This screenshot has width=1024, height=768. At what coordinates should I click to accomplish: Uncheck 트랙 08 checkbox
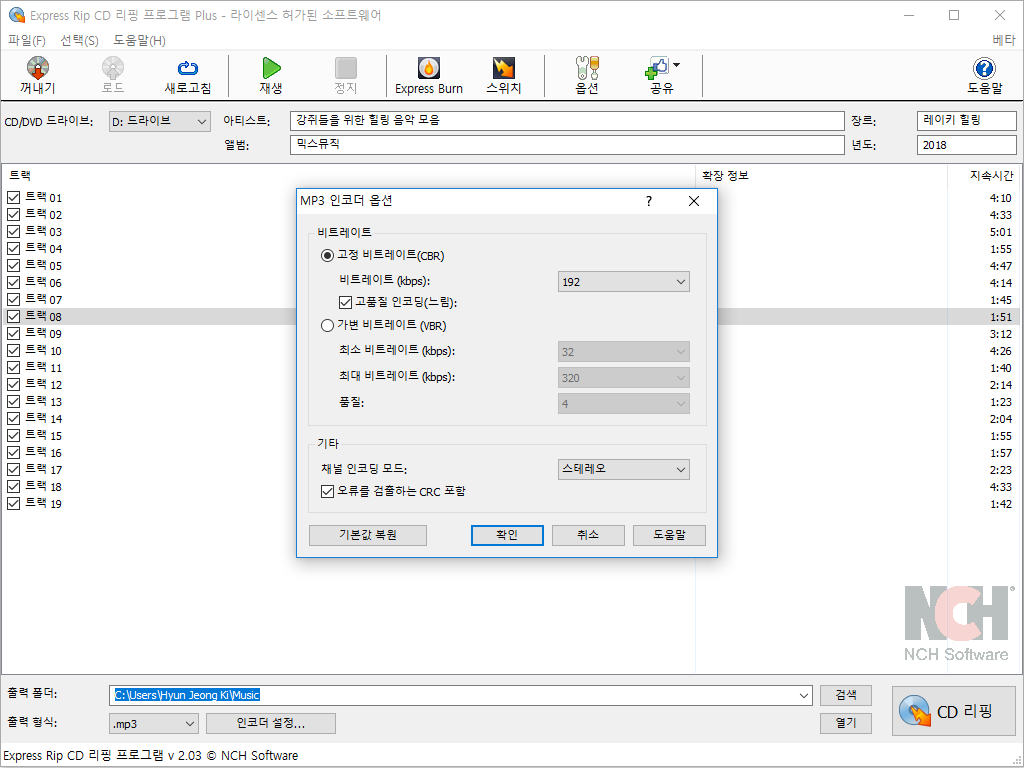point(13,316)
